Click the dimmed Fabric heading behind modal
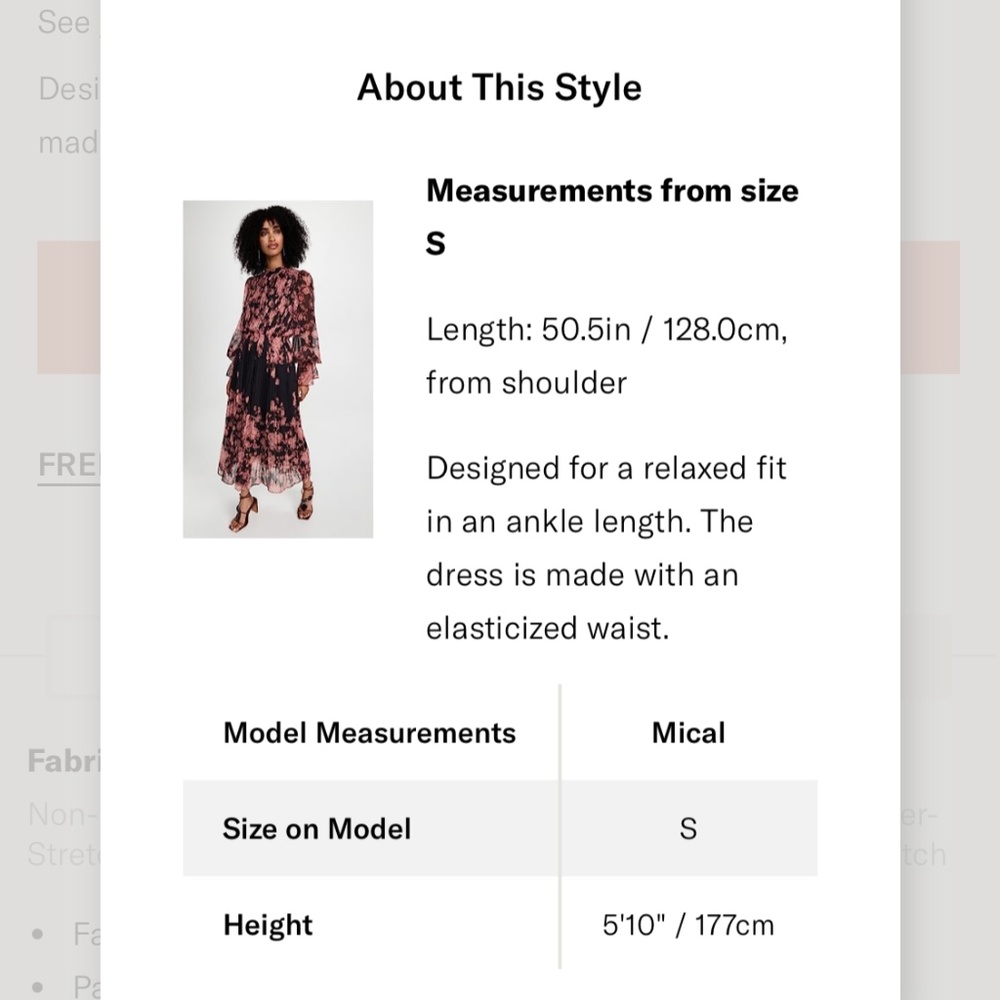The width and height of the screenshot is (1000, 1000). [63, 761]
